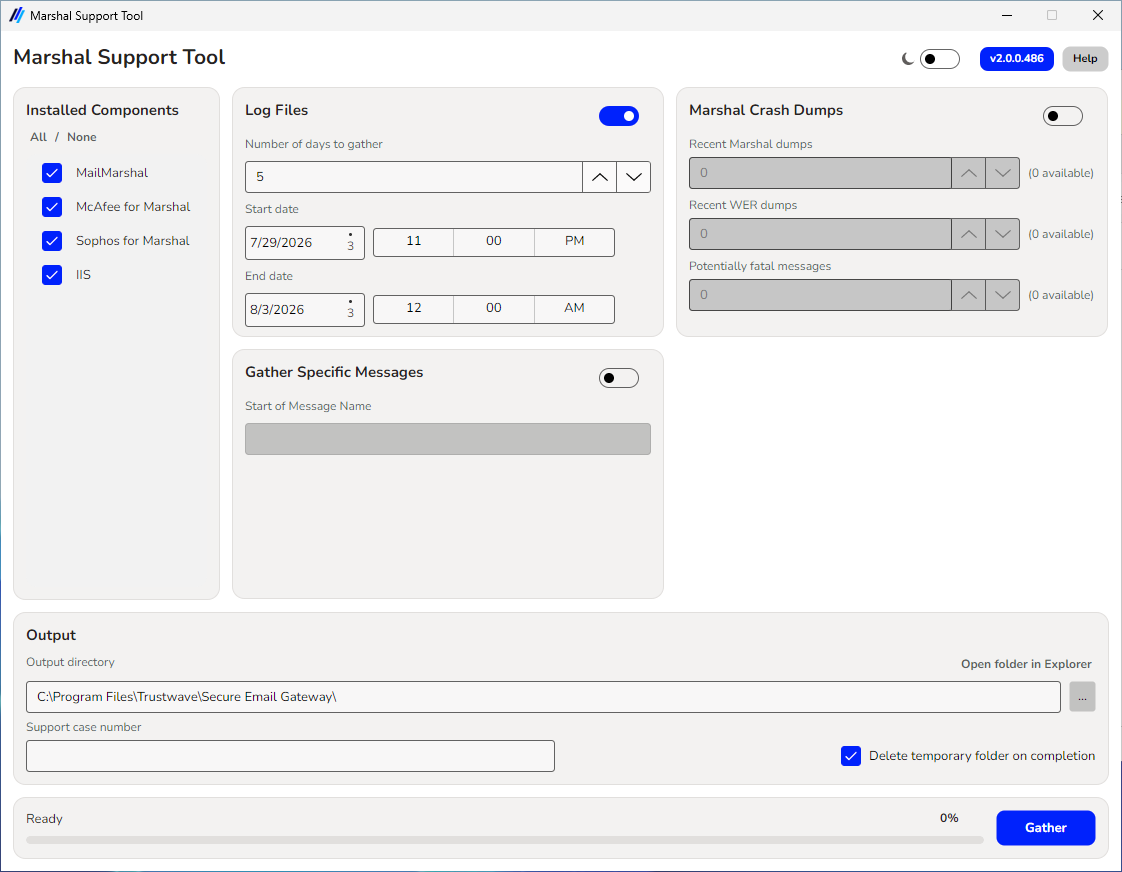Decrease Recent Marshal dumps with down arrow
1122x872 pixels.
(x=1003, y=173)
